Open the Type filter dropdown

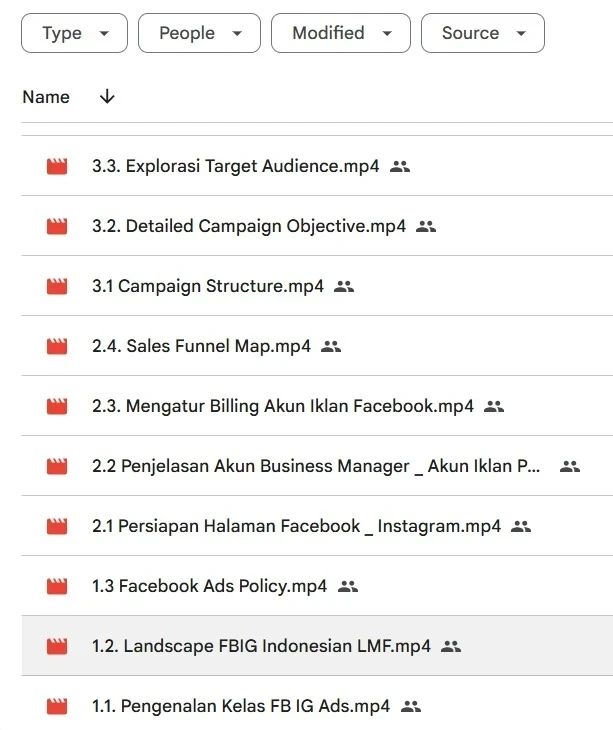pos(74,33)
